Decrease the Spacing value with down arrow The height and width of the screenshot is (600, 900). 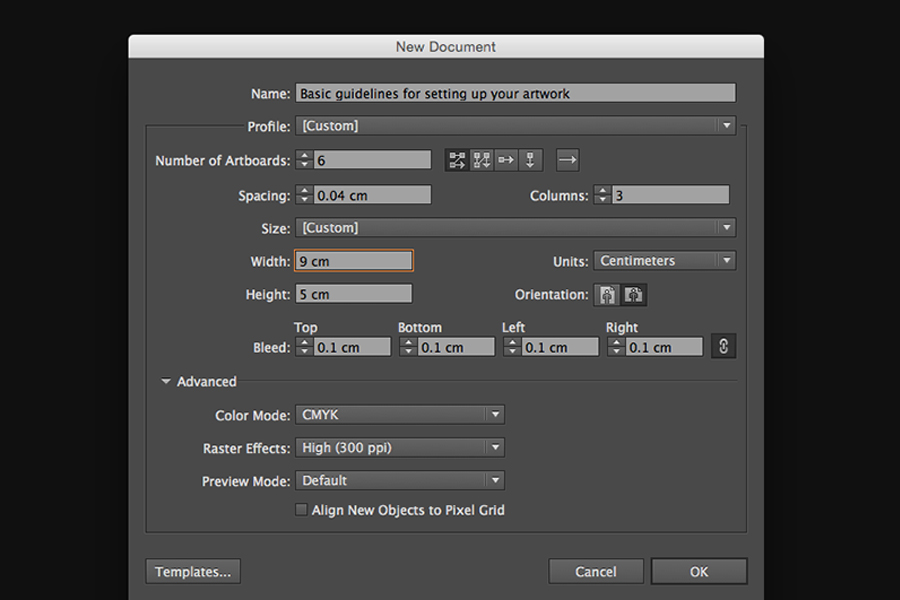click(x=303, y=199)
